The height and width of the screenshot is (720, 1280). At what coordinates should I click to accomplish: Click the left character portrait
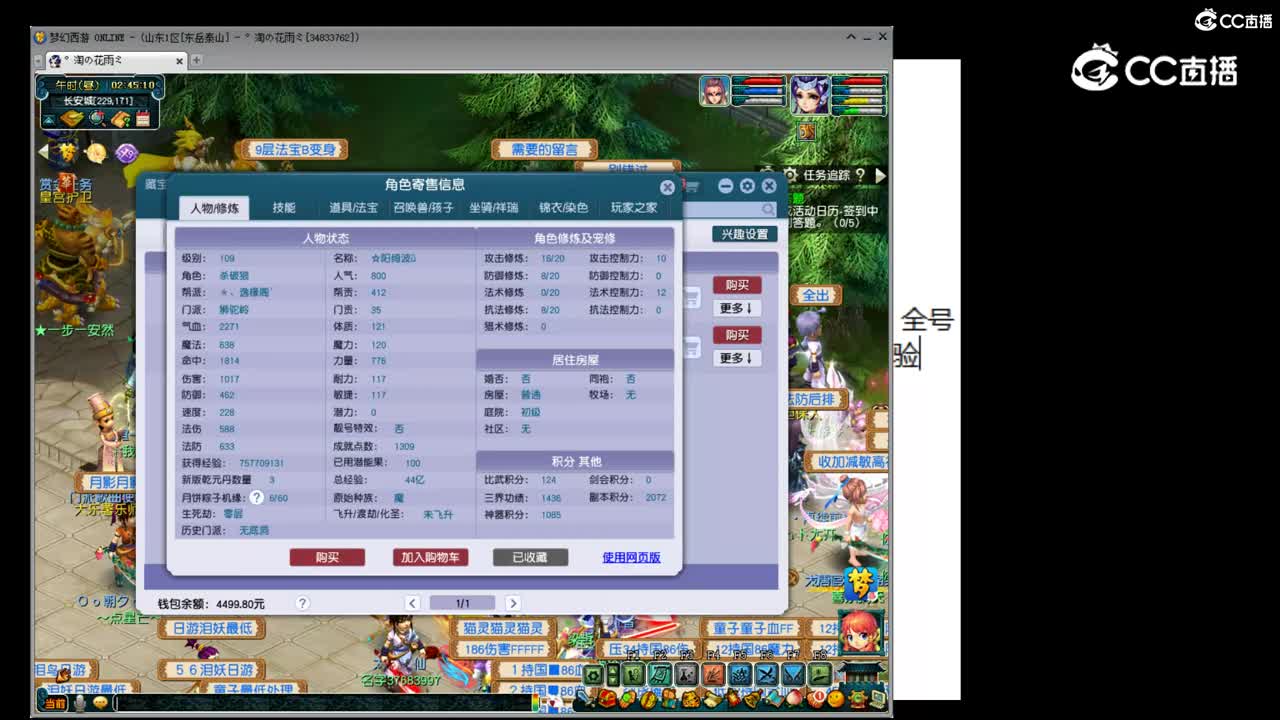714,91
